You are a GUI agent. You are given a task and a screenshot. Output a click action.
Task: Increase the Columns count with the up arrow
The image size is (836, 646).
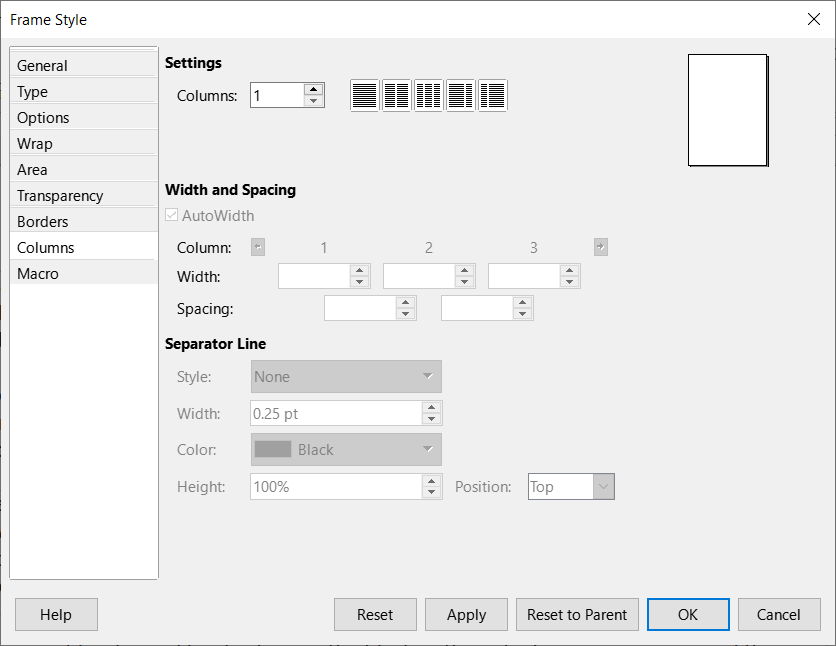pyautogui.click(x=314, y=89)
